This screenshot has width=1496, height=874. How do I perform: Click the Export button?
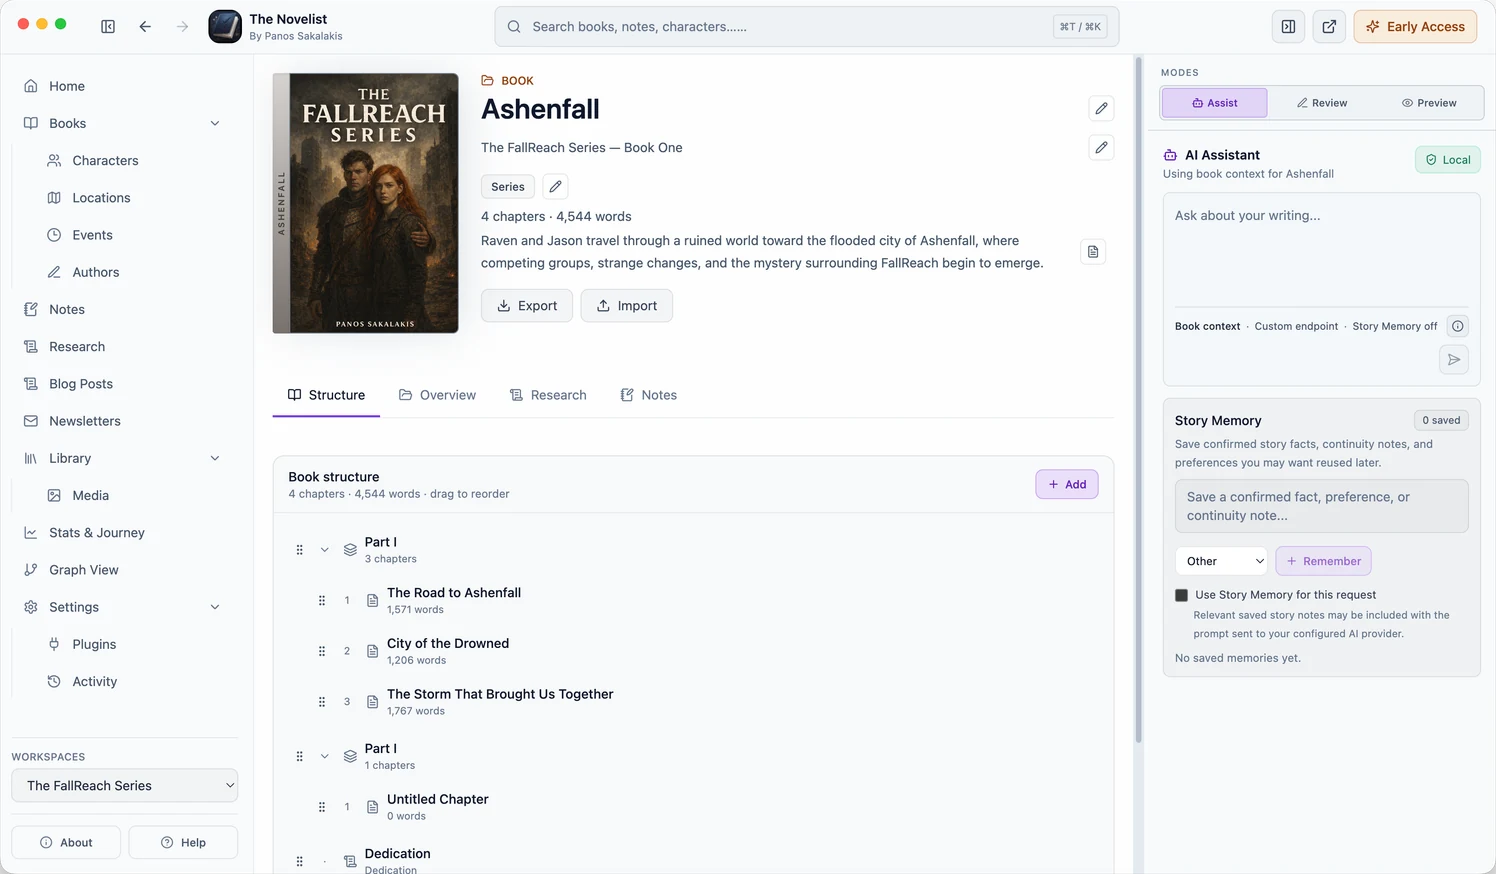(527, 306)
